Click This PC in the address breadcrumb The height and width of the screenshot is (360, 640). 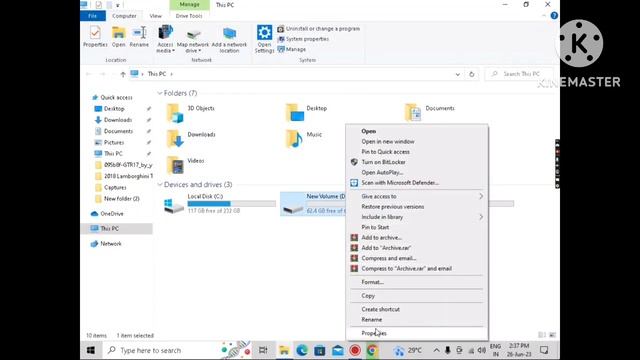click(x=157, y=74)
